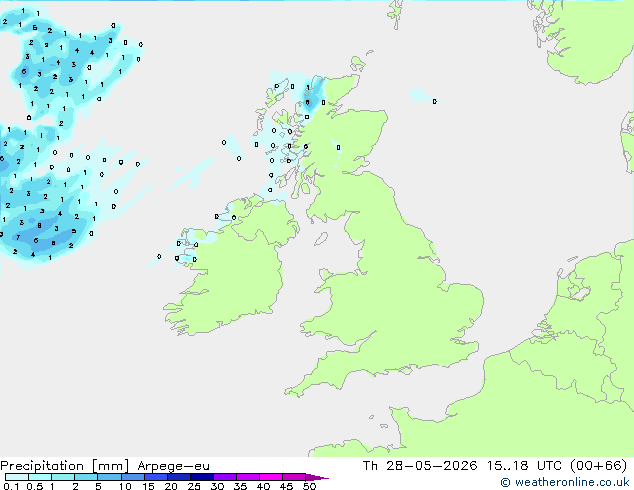
Task: Click the 1–2 mm legend color box
Action: point(63,477)
